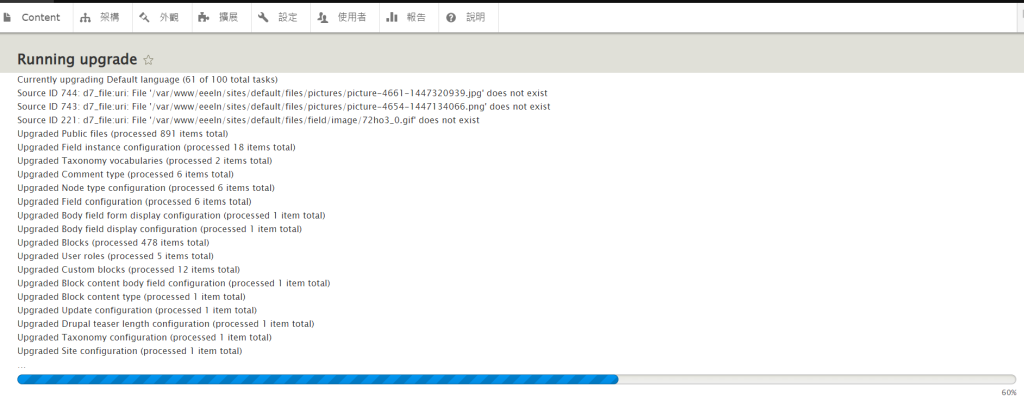Open 設定 using the wrench icon
The image size is (1024, 412).
(263, 17)
